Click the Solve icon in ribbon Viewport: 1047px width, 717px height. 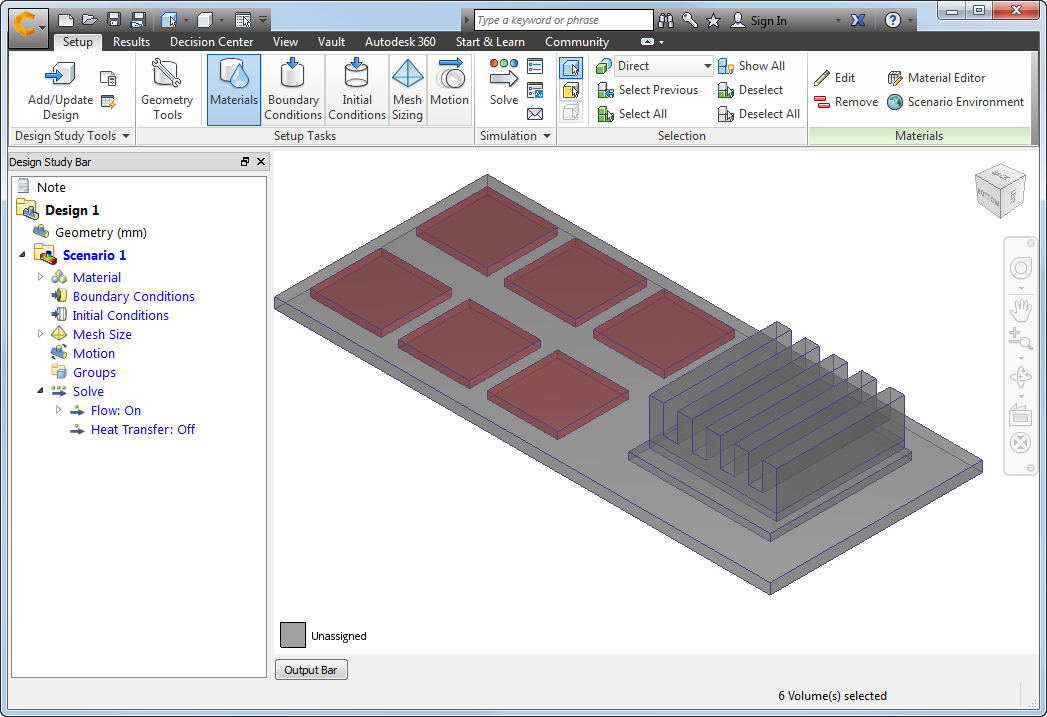(503, 73)
